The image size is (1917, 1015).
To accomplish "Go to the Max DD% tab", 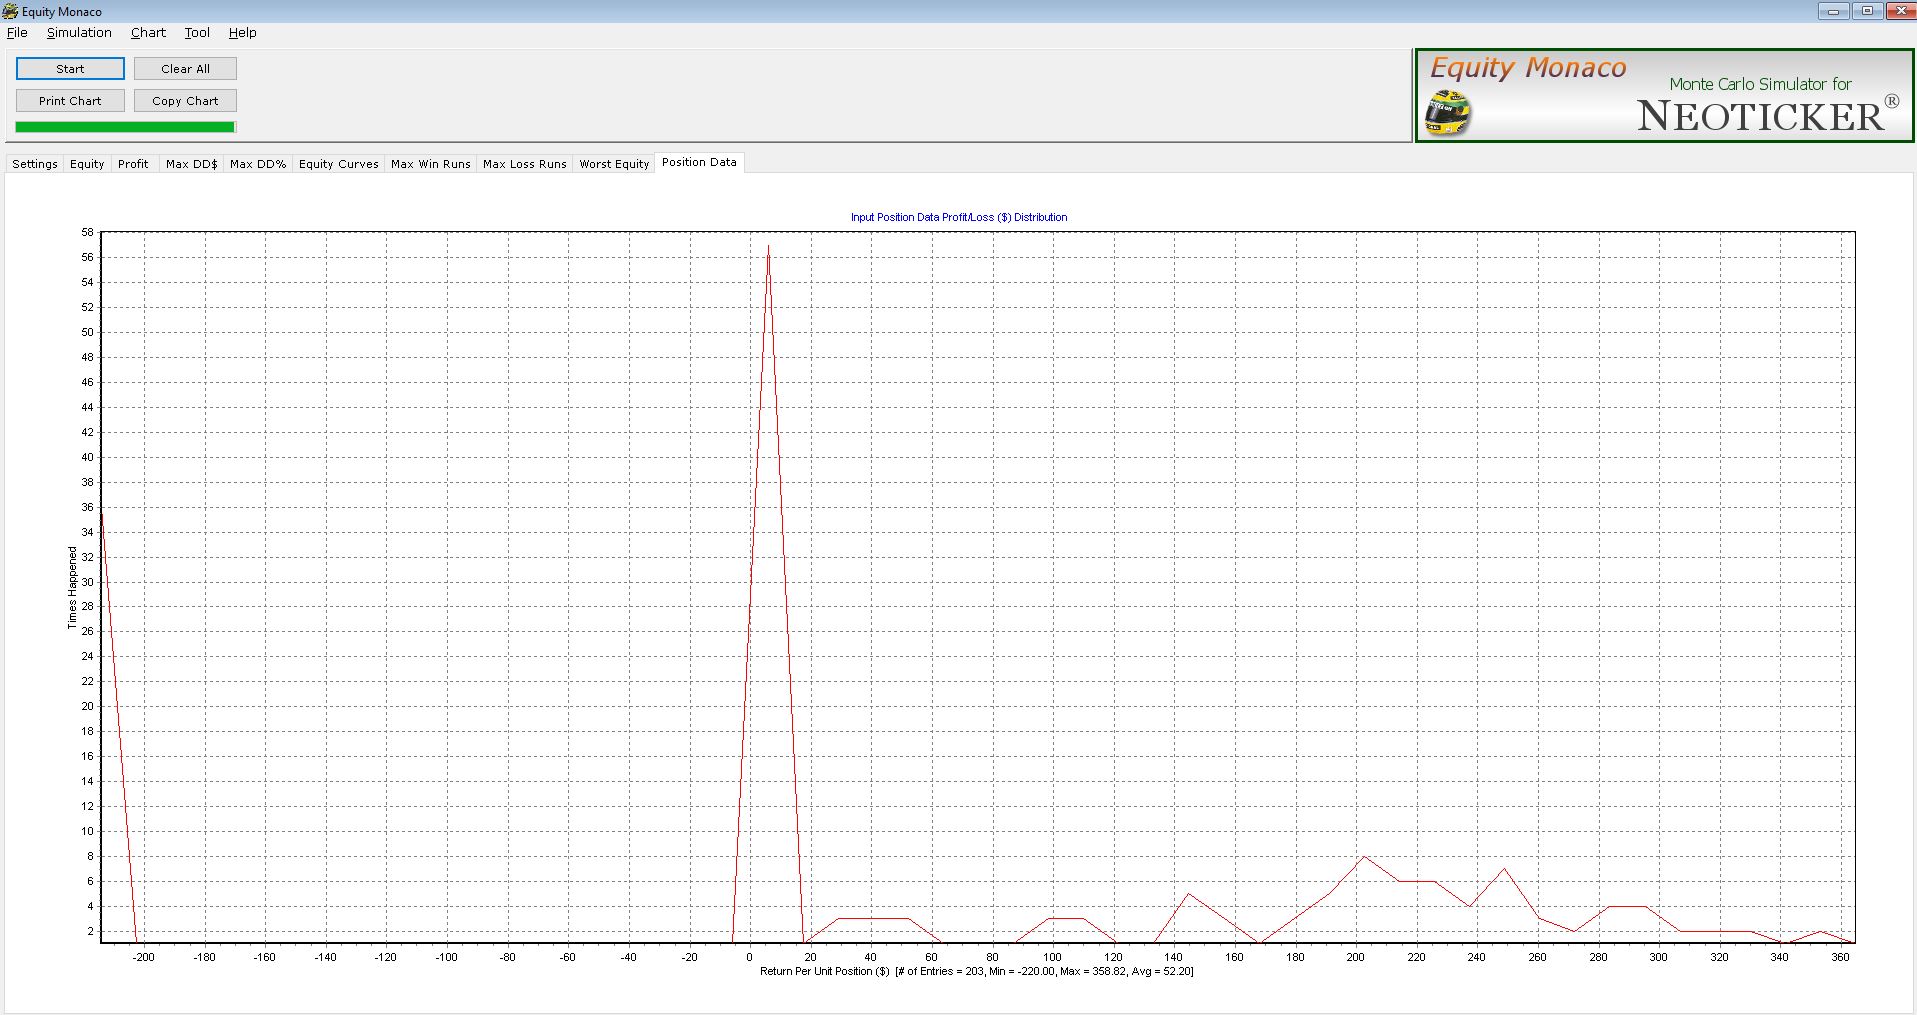I will point(258,164).
